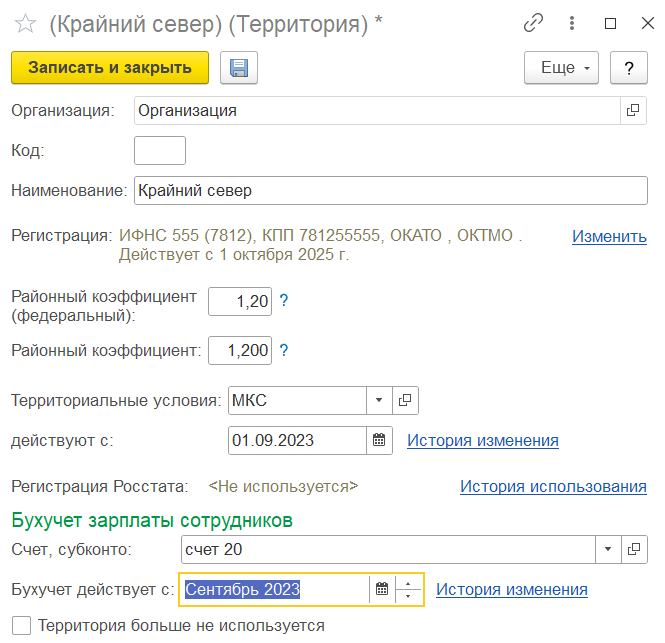Viewport: 665px width, 643px height.
Task: Increase month with Бухучет stepper up arrow
Action: coord(408,583)
